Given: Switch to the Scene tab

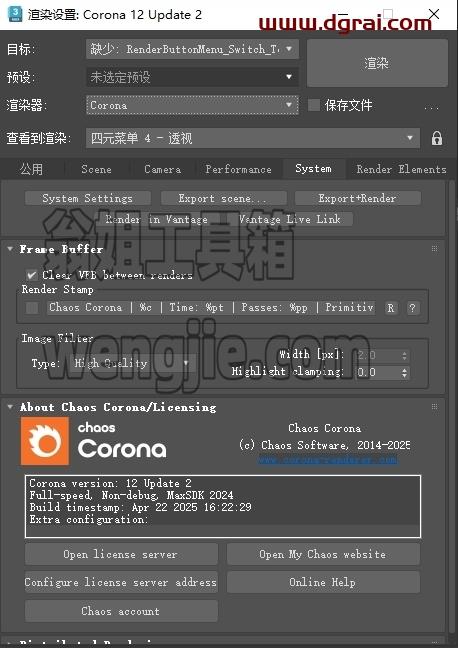Looking at the screenshot, I should 96,169.
